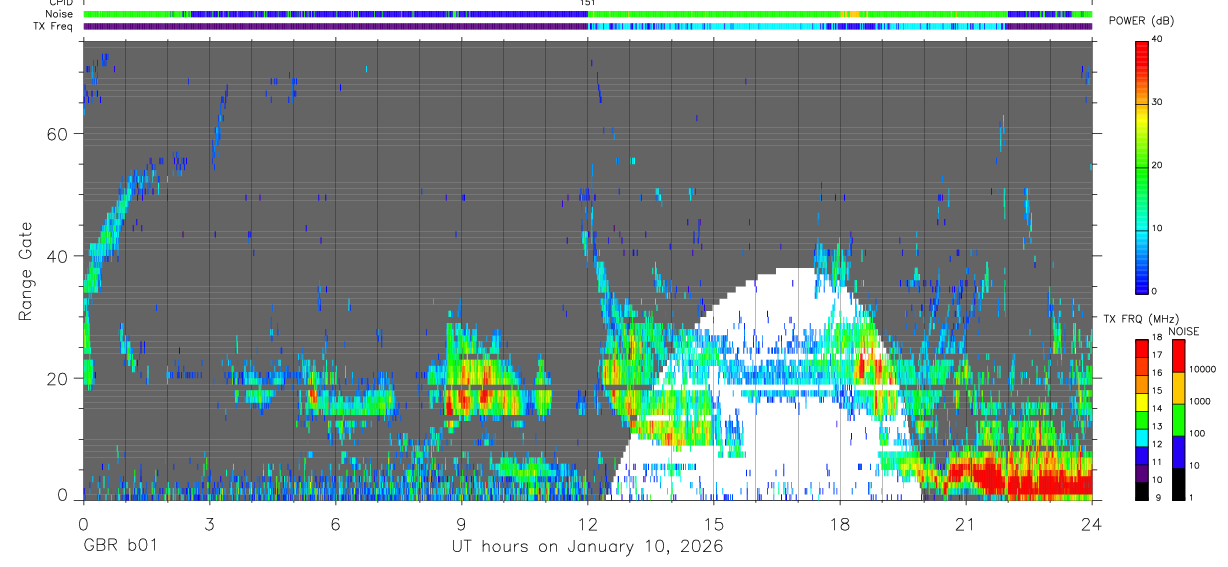Select the purple 10 MHz frequency legend segment
This screenshot has height=567, width=1228.
click(x=1142, y=473)
